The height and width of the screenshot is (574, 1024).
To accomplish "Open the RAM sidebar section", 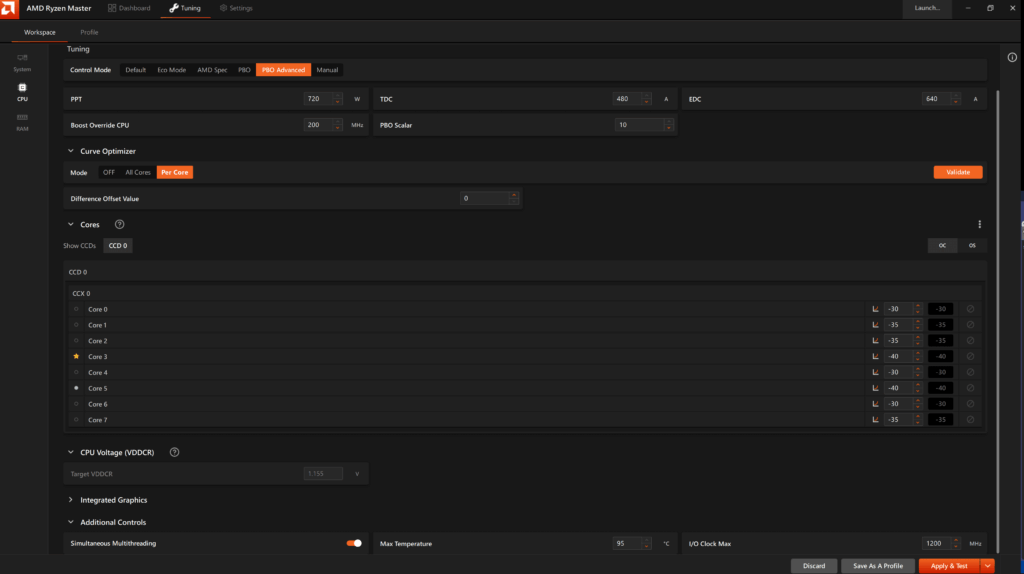I will (x=22, y=122).
